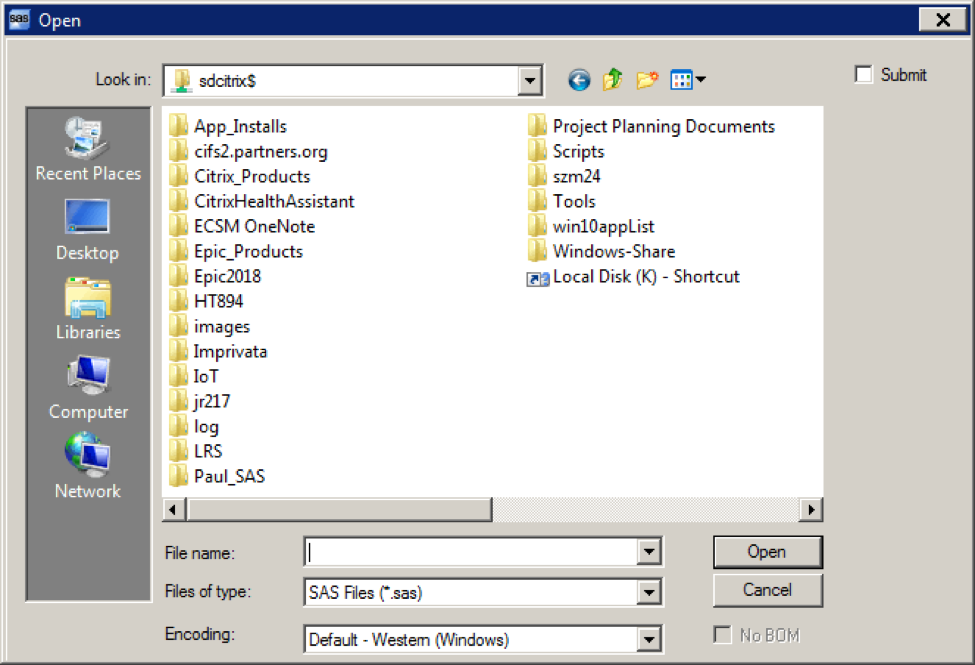Click the file list horizontal scrollbar thumb
The image size is (975, 665).
(340, 510)
